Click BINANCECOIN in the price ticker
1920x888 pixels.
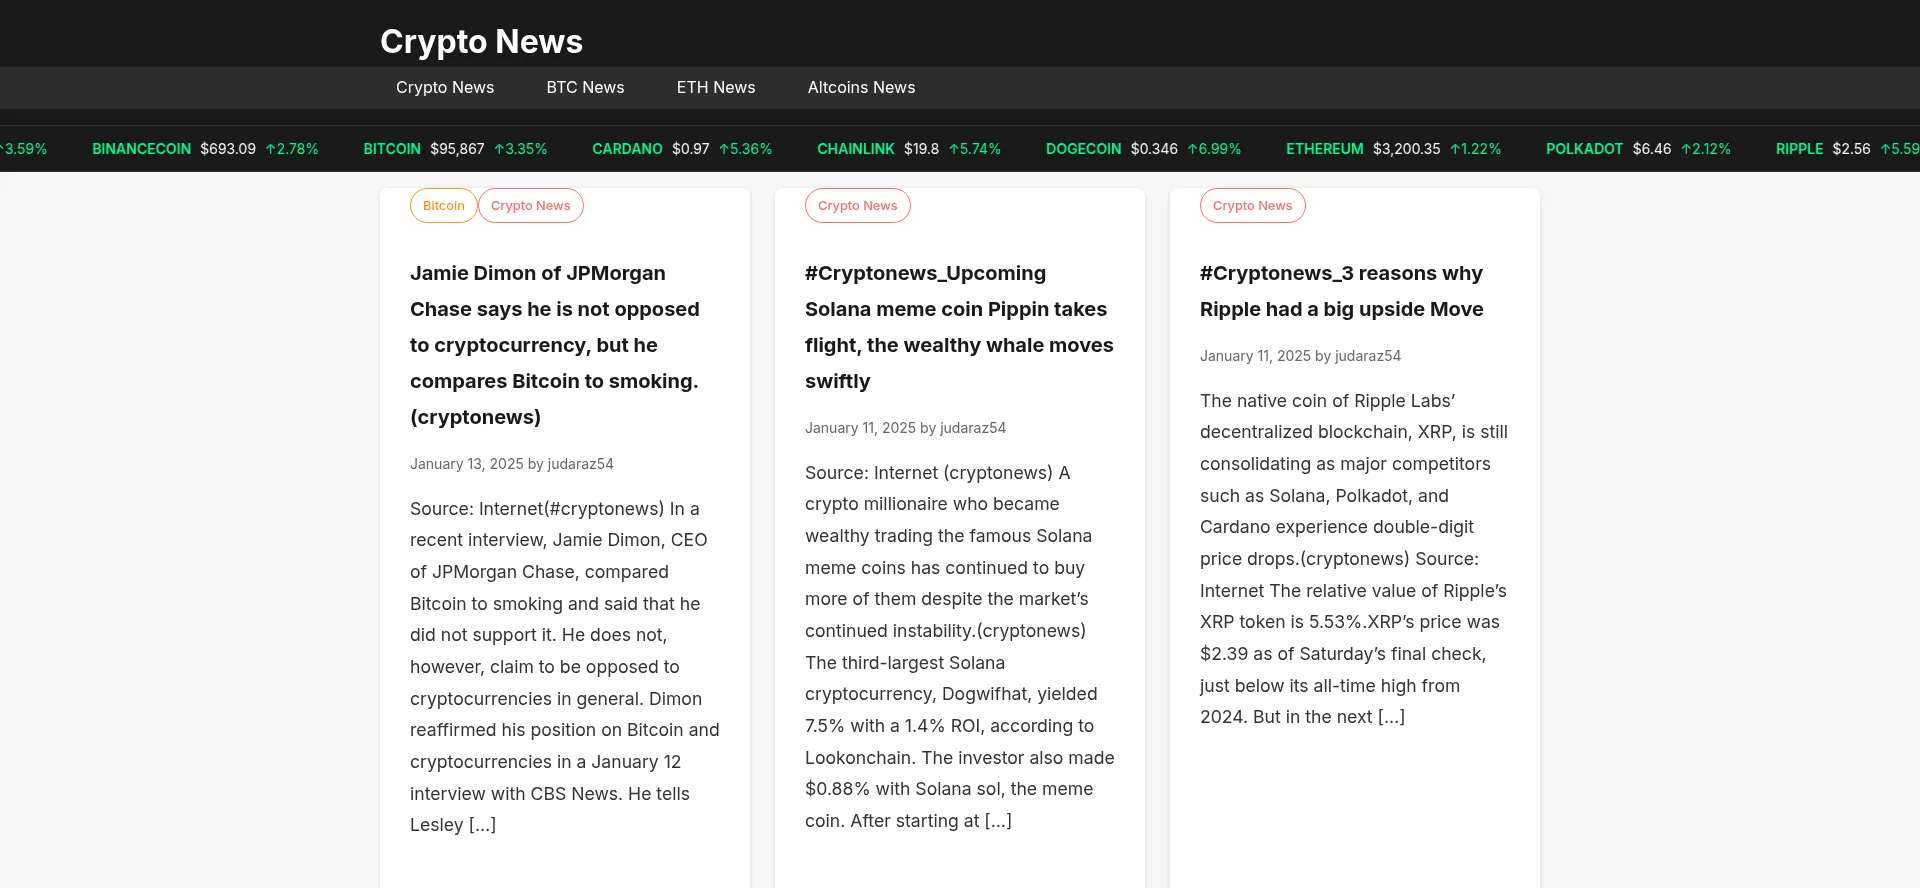[141, 149]
